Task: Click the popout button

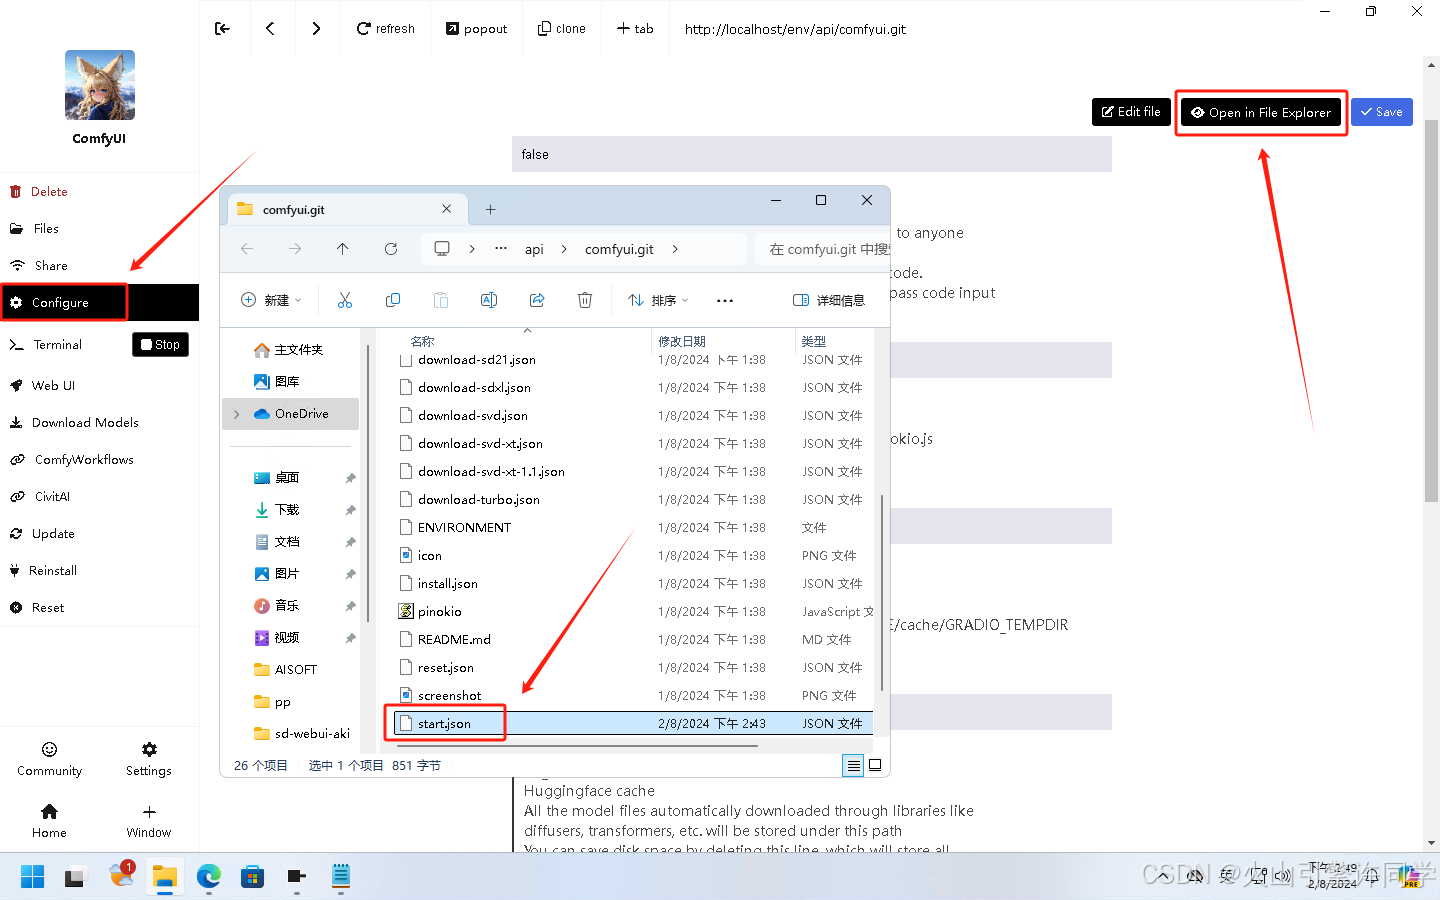Action: (477, 28)
